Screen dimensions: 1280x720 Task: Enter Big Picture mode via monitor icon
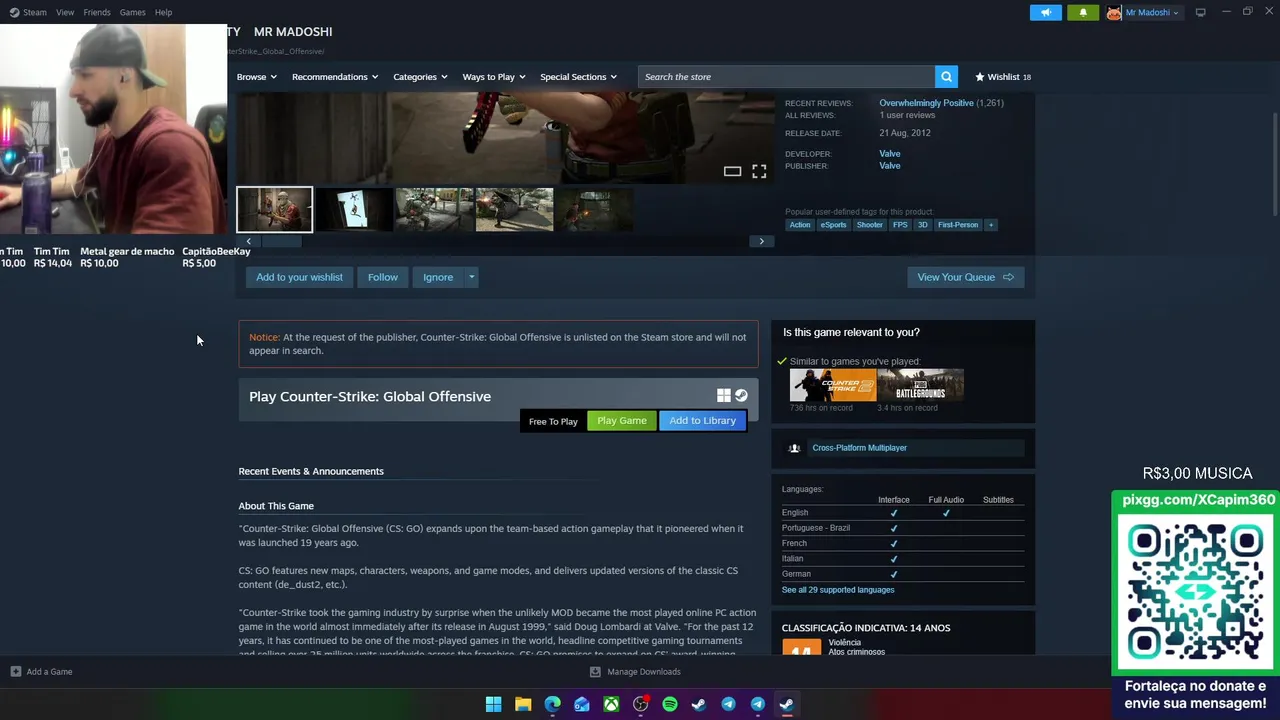(x=1200, y=12)
